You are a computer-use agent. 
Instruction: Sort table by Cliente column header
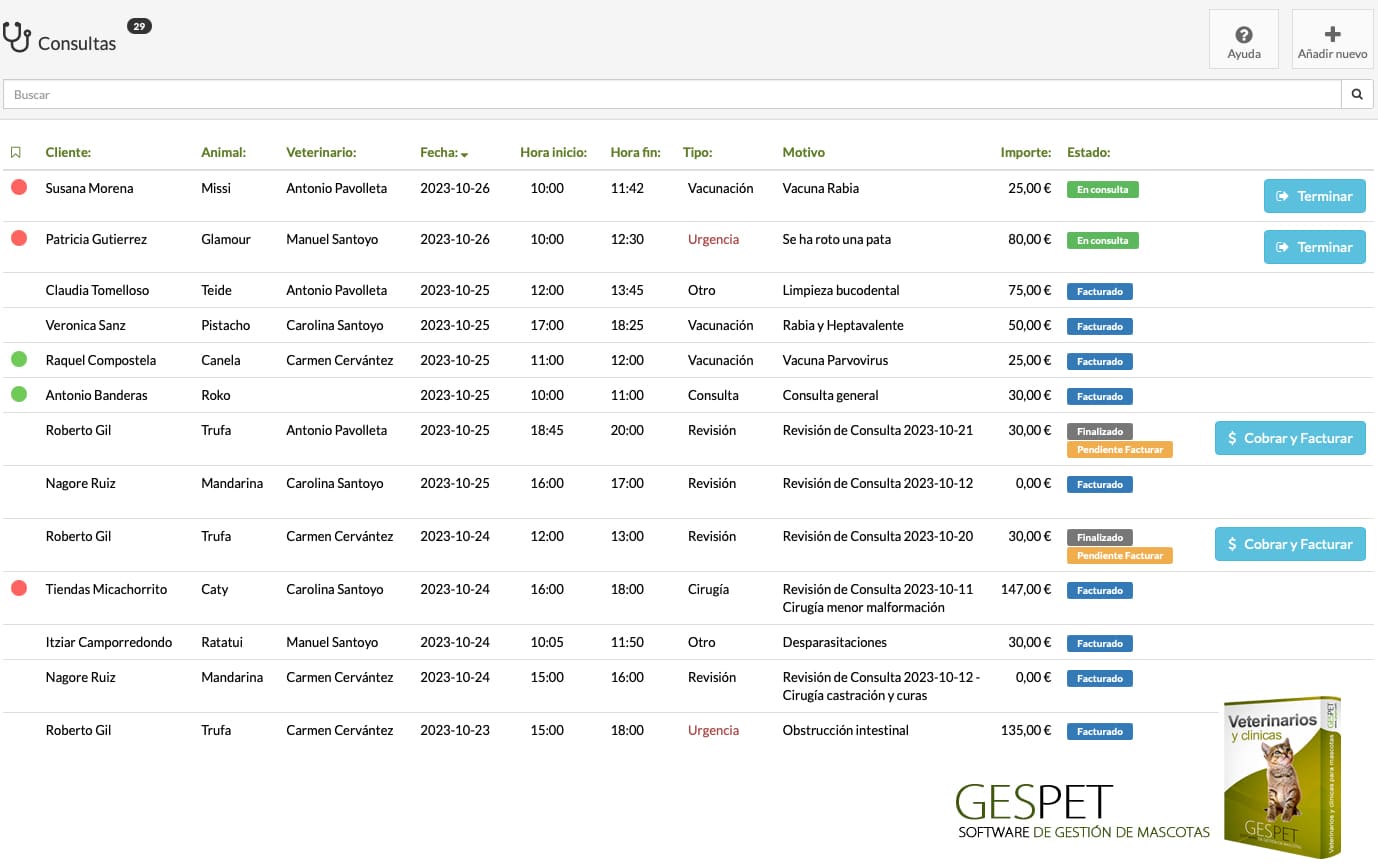[68, 153]
